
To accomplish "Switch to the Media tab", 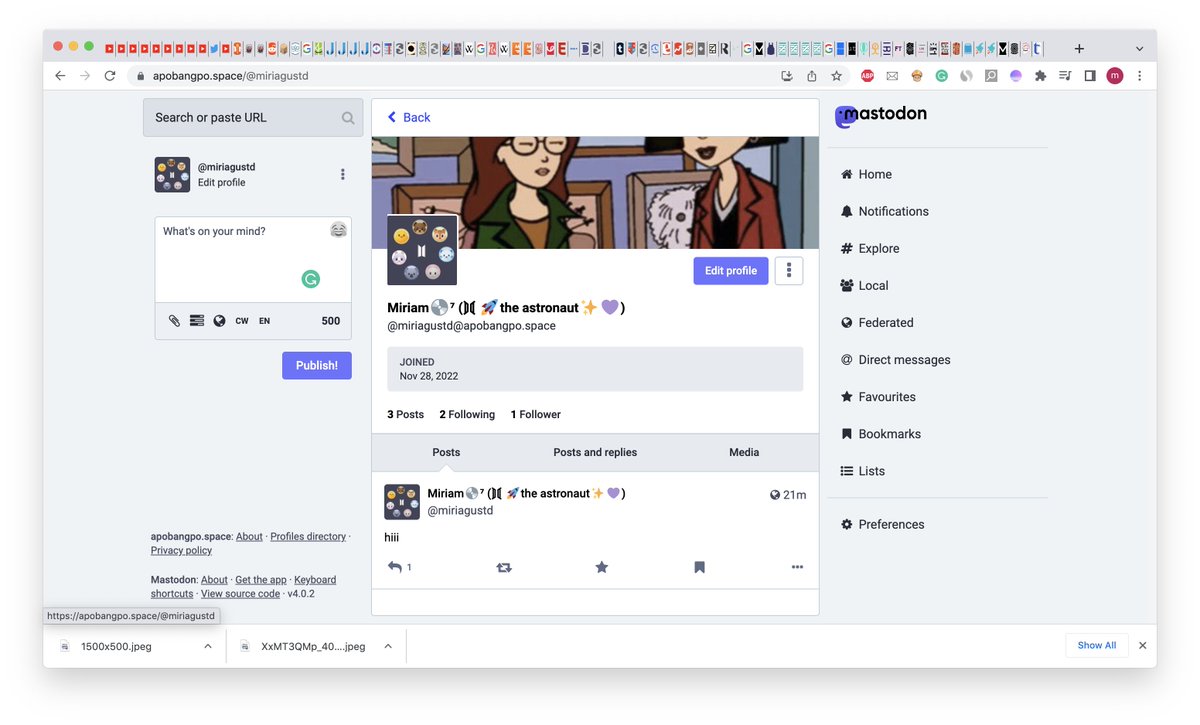I will 744,452.
